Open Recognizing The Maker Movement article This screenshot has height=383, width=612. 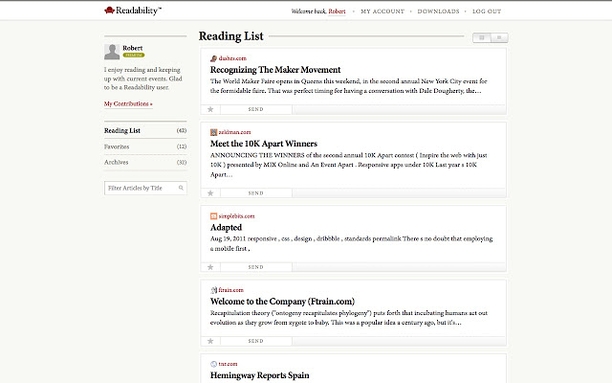[x=275, y=70]
